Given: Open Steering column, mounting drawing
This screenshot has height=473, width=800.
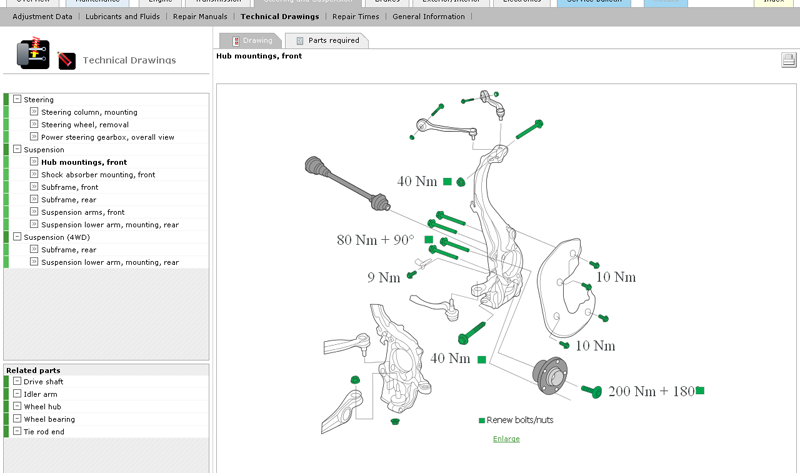Looking at the screenshot, I should [89, 112].
